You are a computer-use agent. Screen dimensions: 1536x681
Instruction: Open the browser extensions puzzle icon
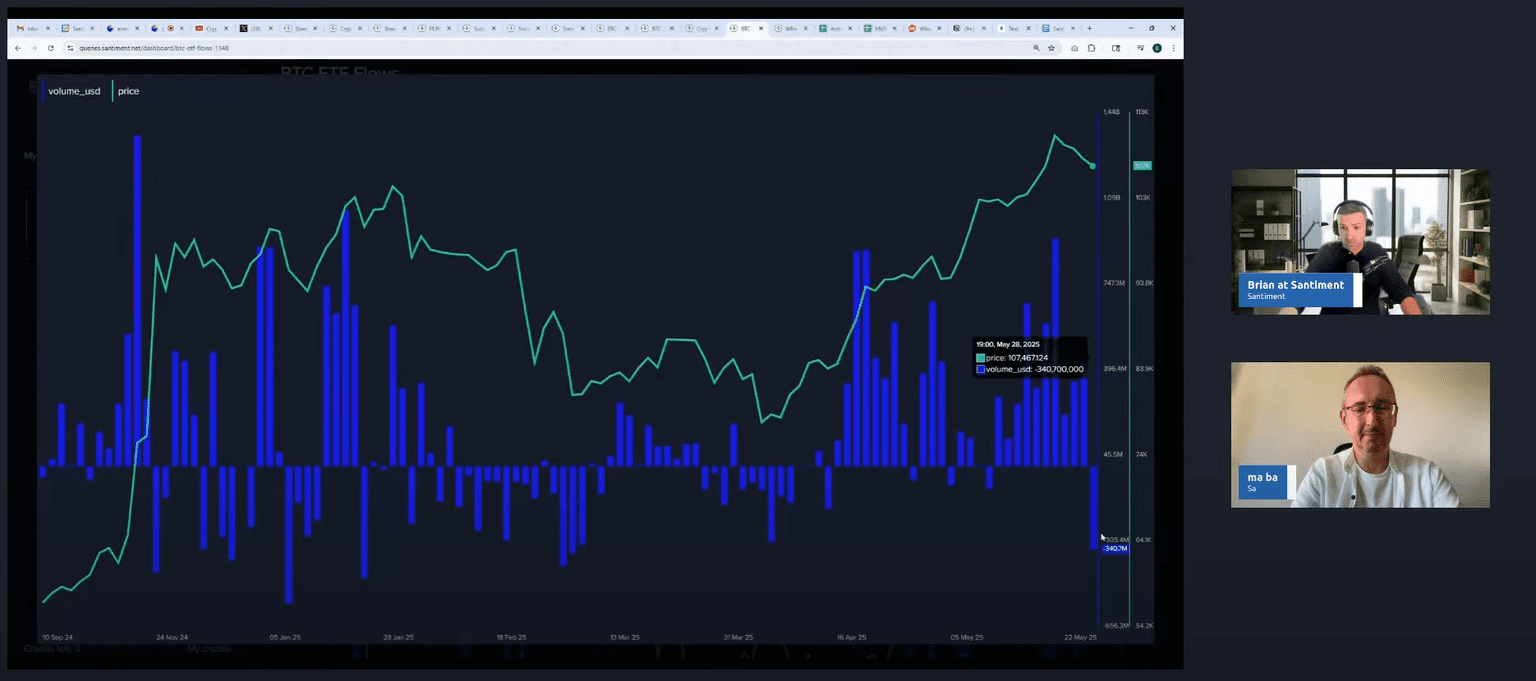(x=1092, y=48)
